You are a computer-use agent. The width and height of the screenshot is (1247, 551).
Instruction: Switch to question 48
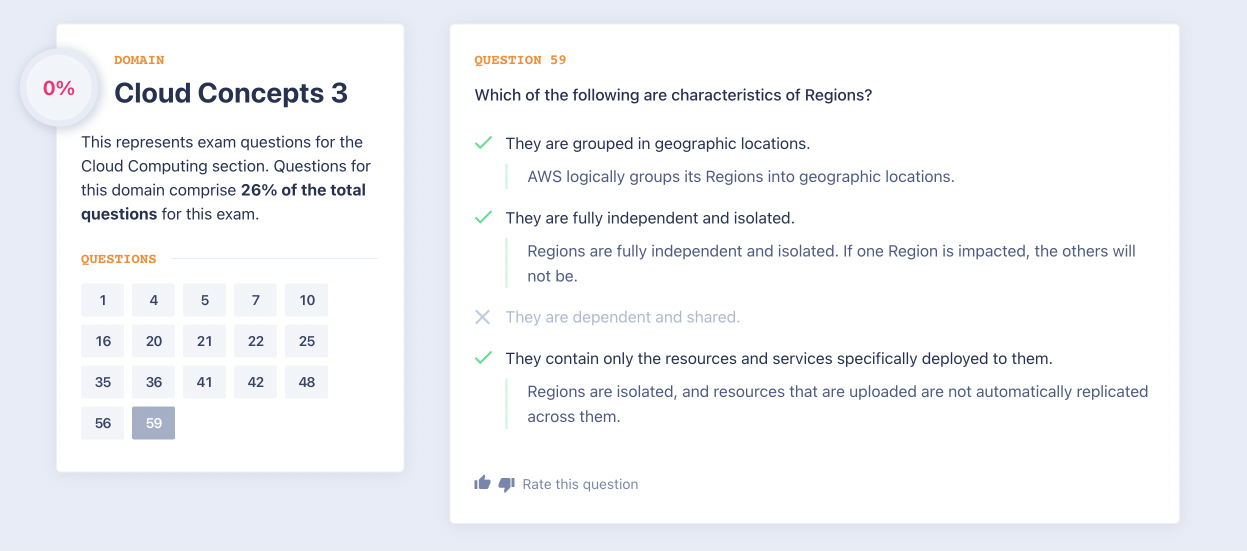pos(307,382)
